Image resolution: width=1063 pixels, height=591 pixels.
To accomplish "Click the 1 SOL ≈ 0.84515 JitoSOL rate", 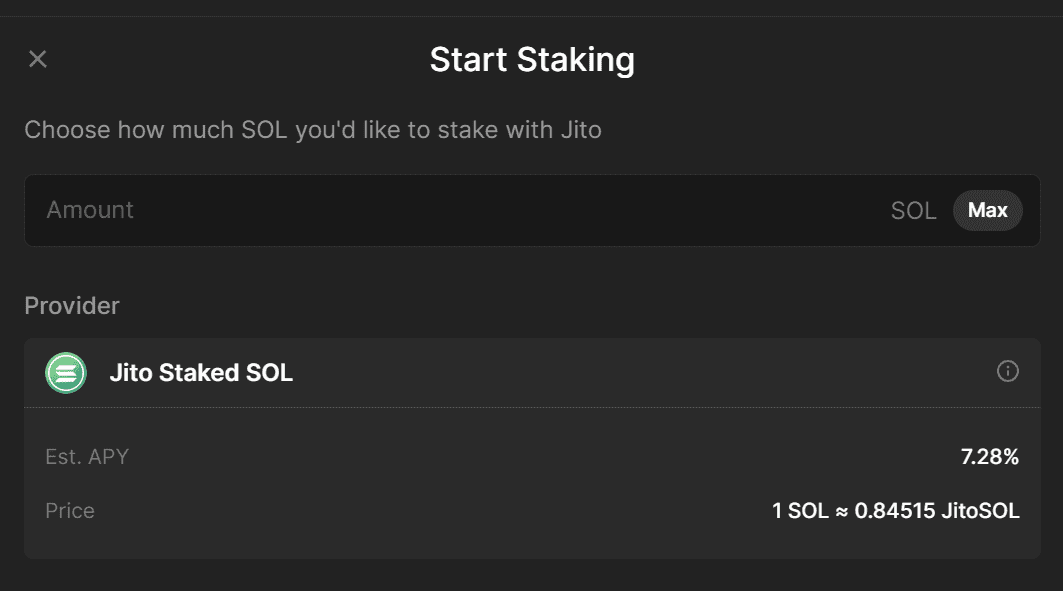I will coord(895,511).
